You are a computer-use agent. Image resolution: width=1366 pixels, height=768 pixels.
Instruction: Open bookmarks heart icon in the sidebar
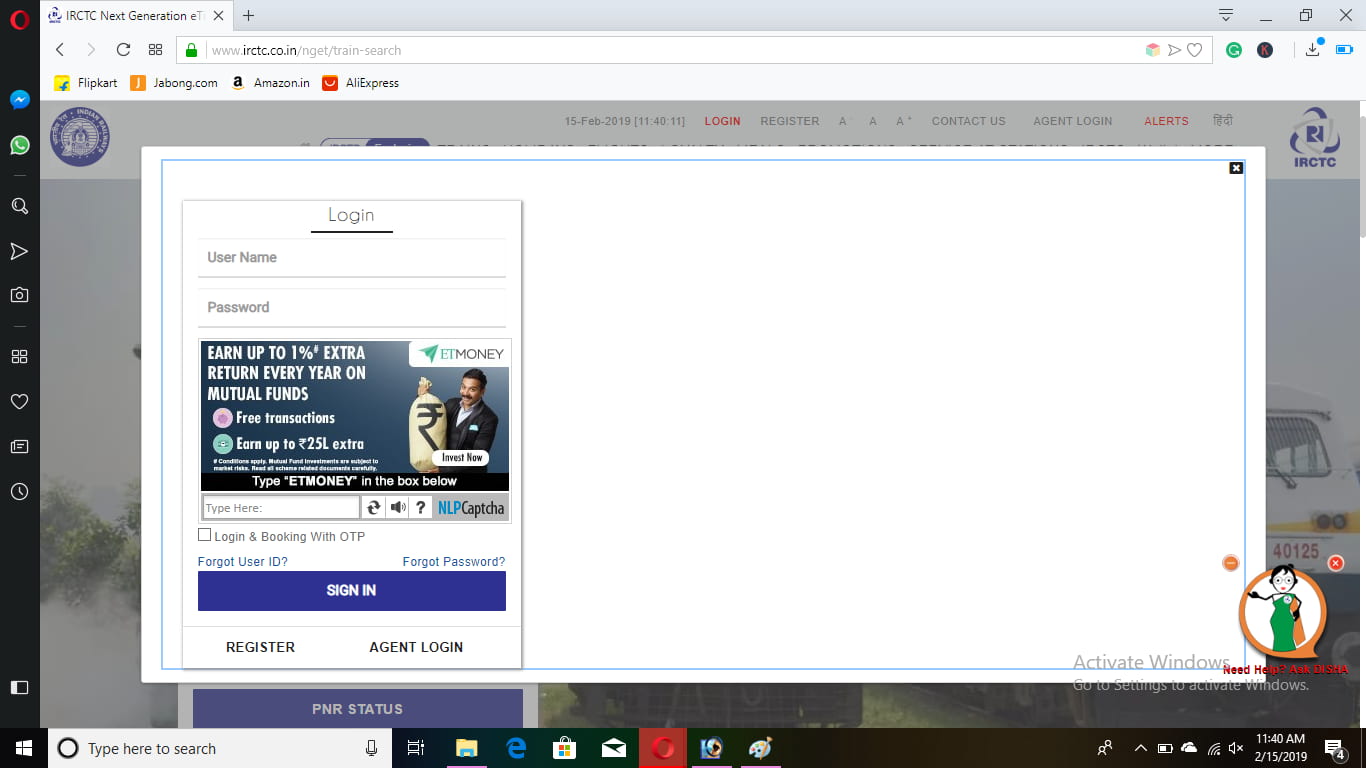coord(19,401)
